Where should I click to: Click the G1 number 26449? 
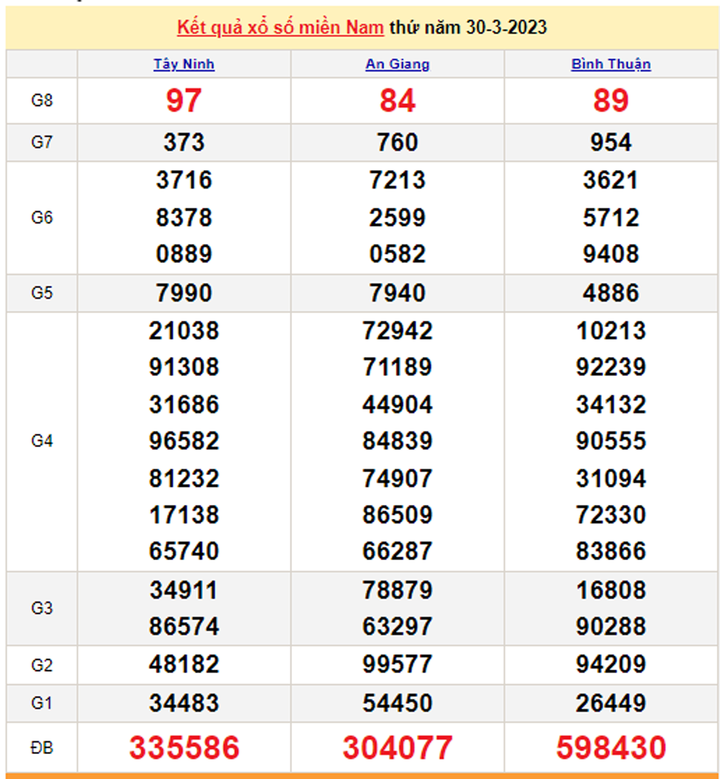pyautogui.click(x=610, y=703)
